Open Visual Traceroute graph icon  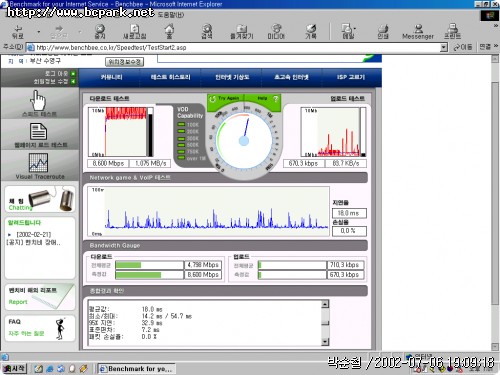(38, 162)
